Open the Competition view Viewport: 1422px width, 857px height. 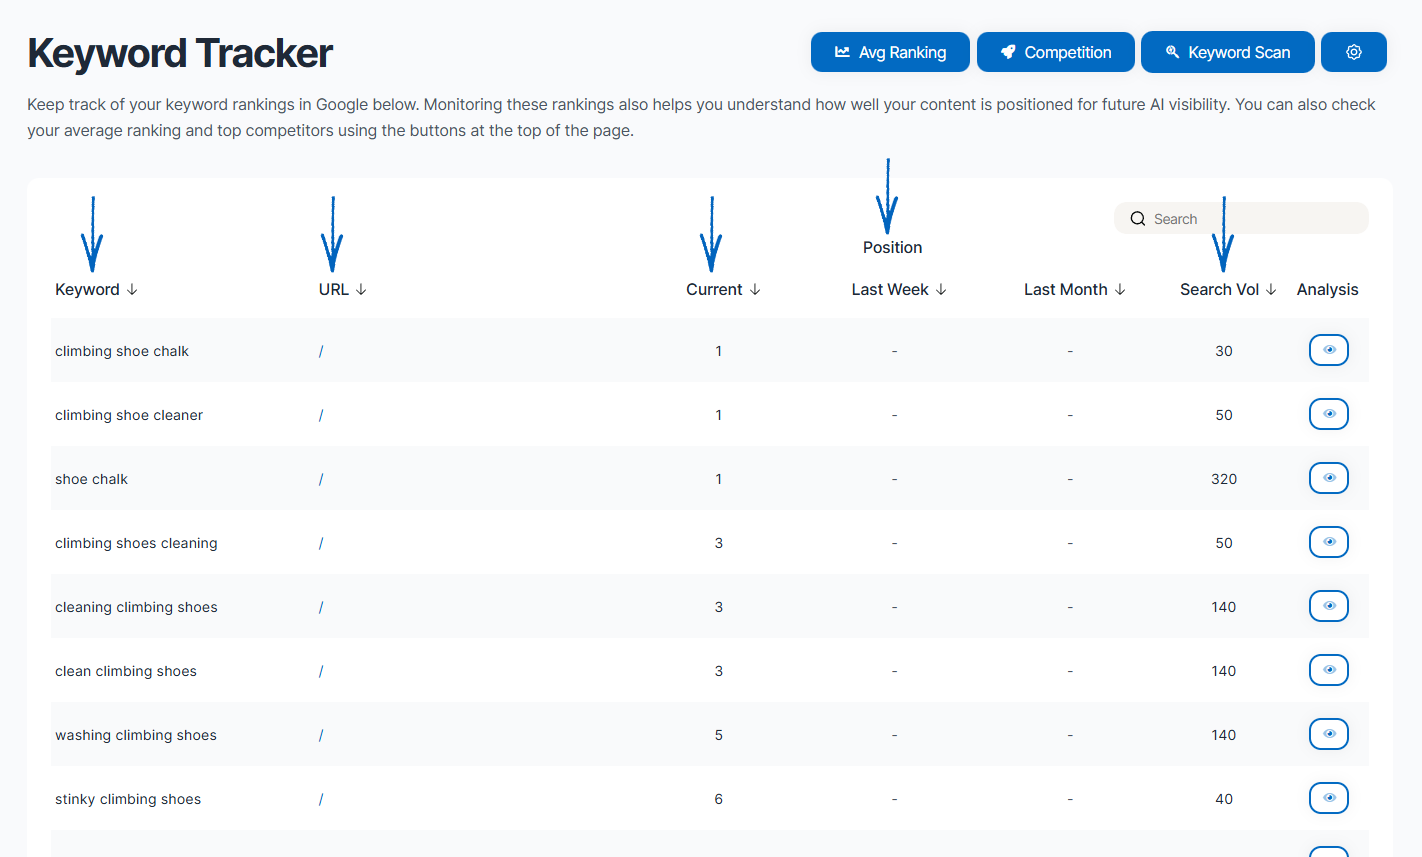point(1056,52)
